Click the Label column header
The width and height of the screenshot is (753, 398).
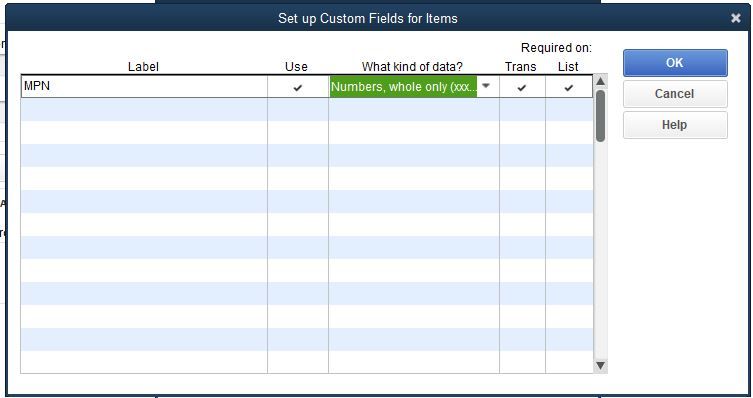tap(143, 67)
